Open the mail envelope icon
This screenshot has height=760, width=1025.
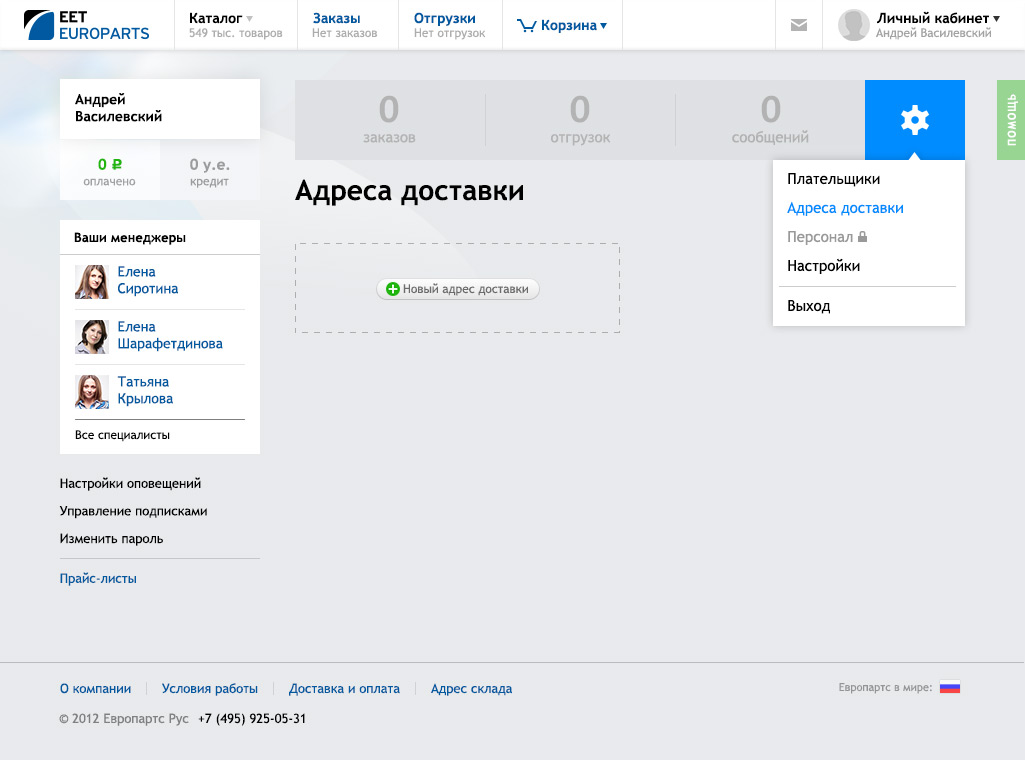(798, 25)
